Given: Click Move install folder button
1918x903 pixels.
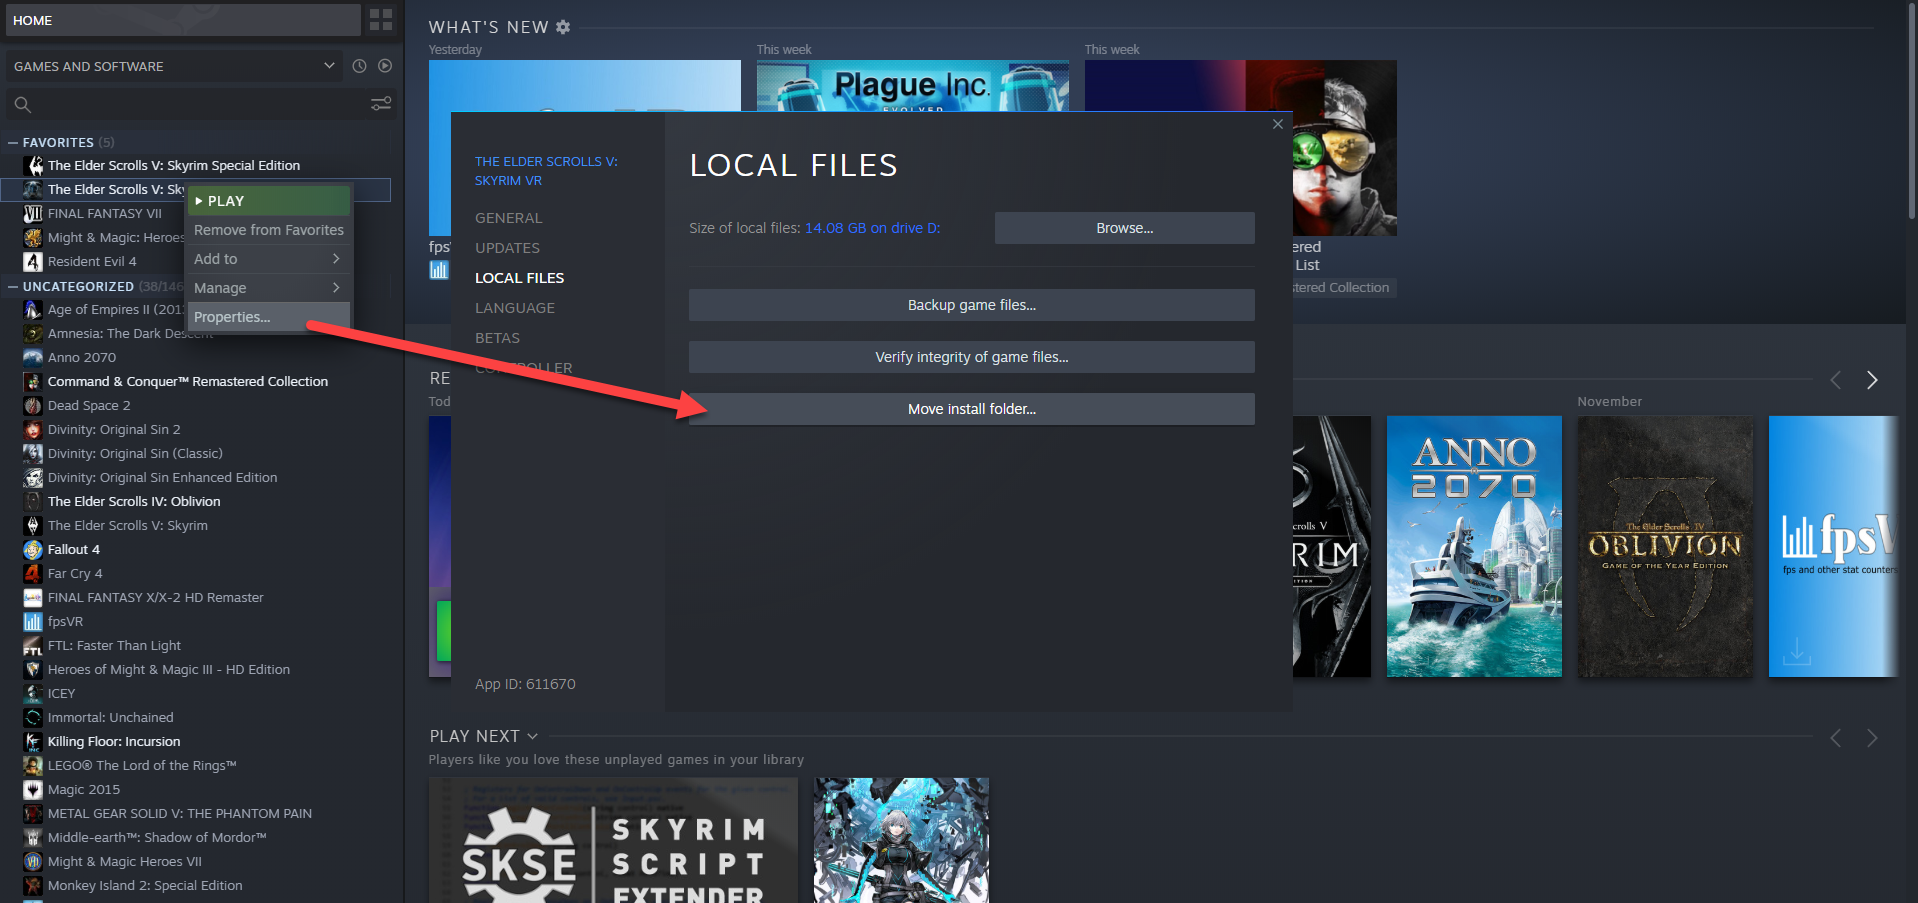Looking at the screenshot, I should click(x=971, y=409).
